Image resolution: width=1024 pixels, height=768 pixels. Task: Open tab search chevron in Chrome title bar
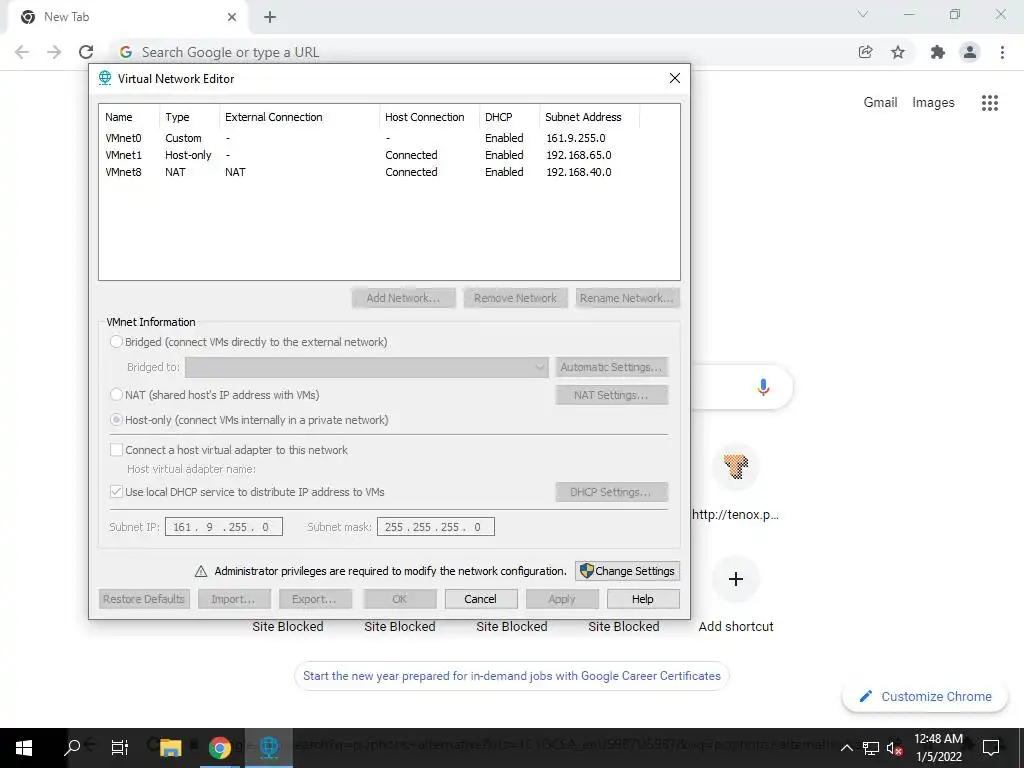[x=863, y=14]
